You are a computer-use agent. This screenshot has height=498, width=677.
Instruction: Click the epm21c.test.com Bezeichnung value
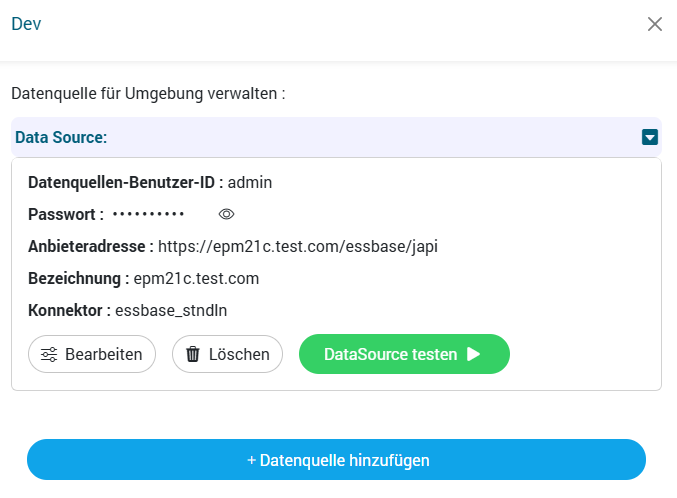coord(196,278)
